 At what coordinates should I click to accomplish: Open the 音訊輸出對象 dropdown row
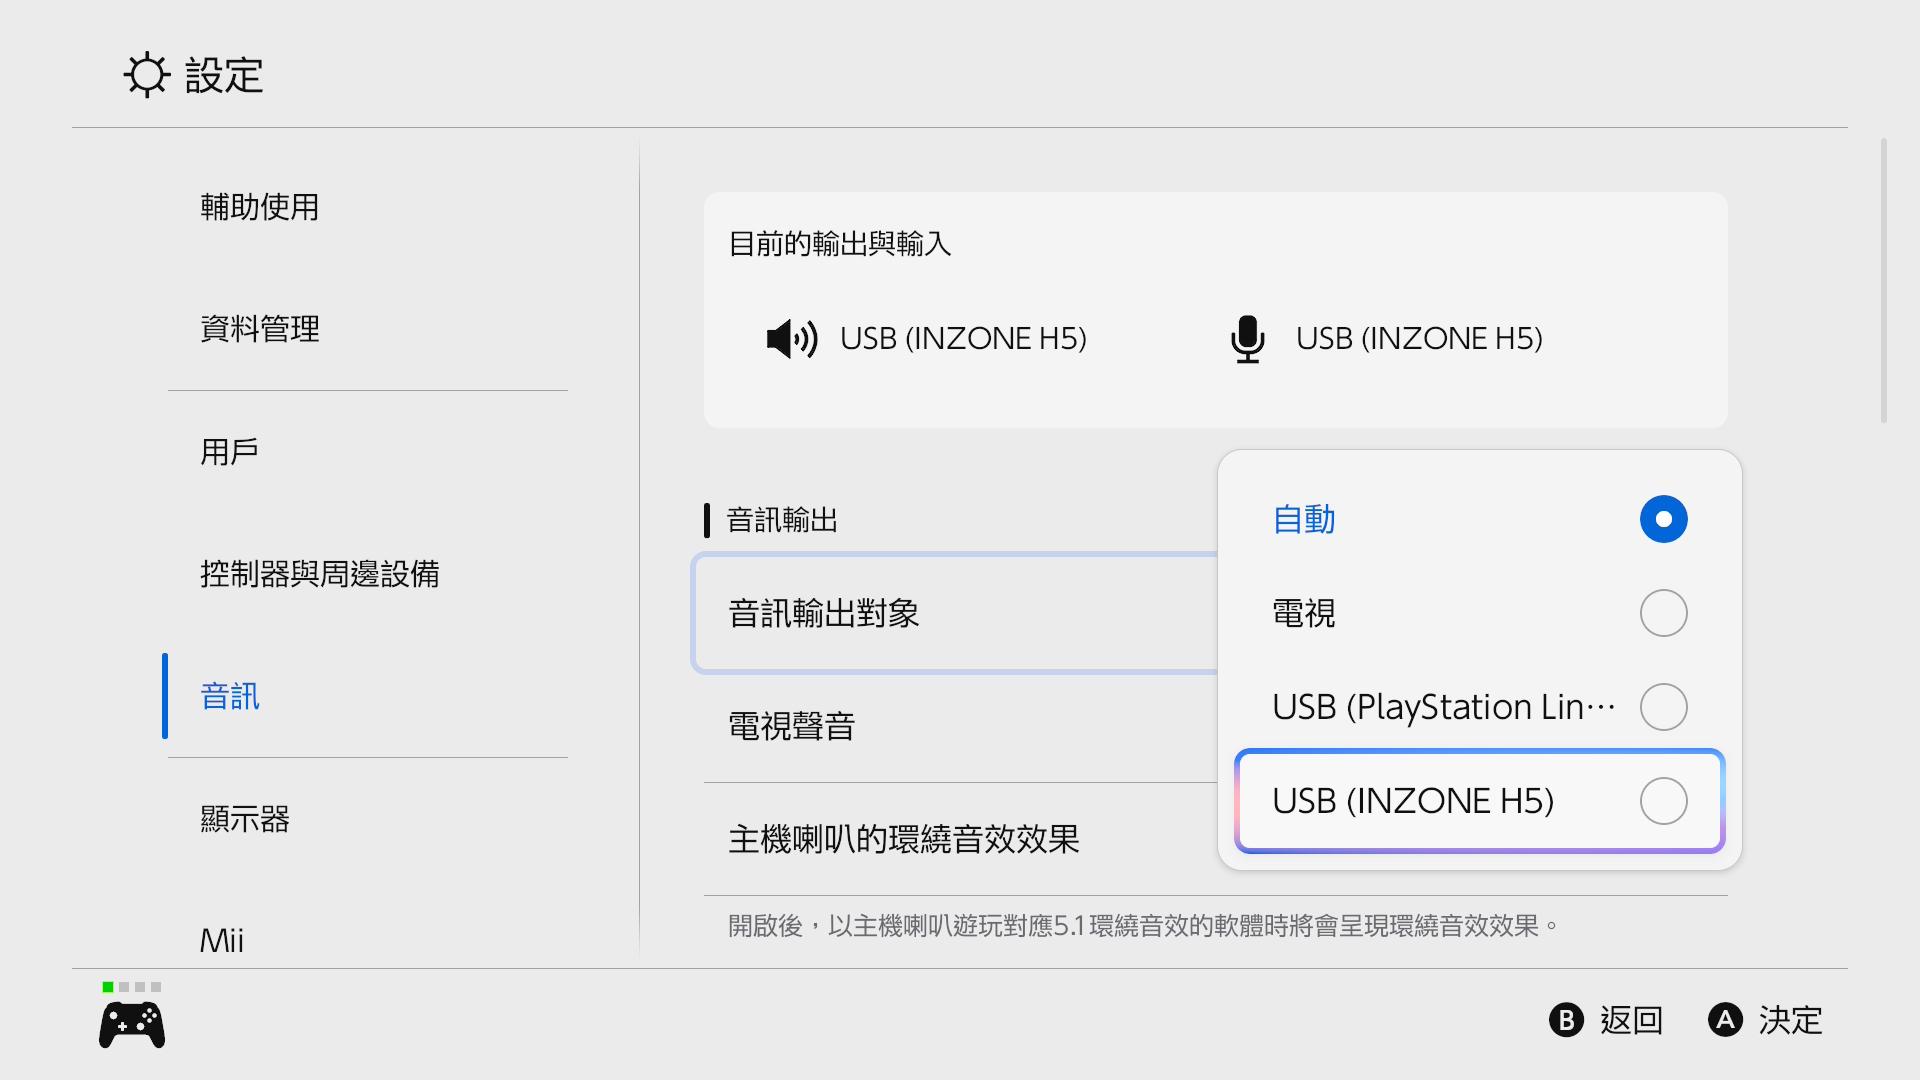[955, 613]
